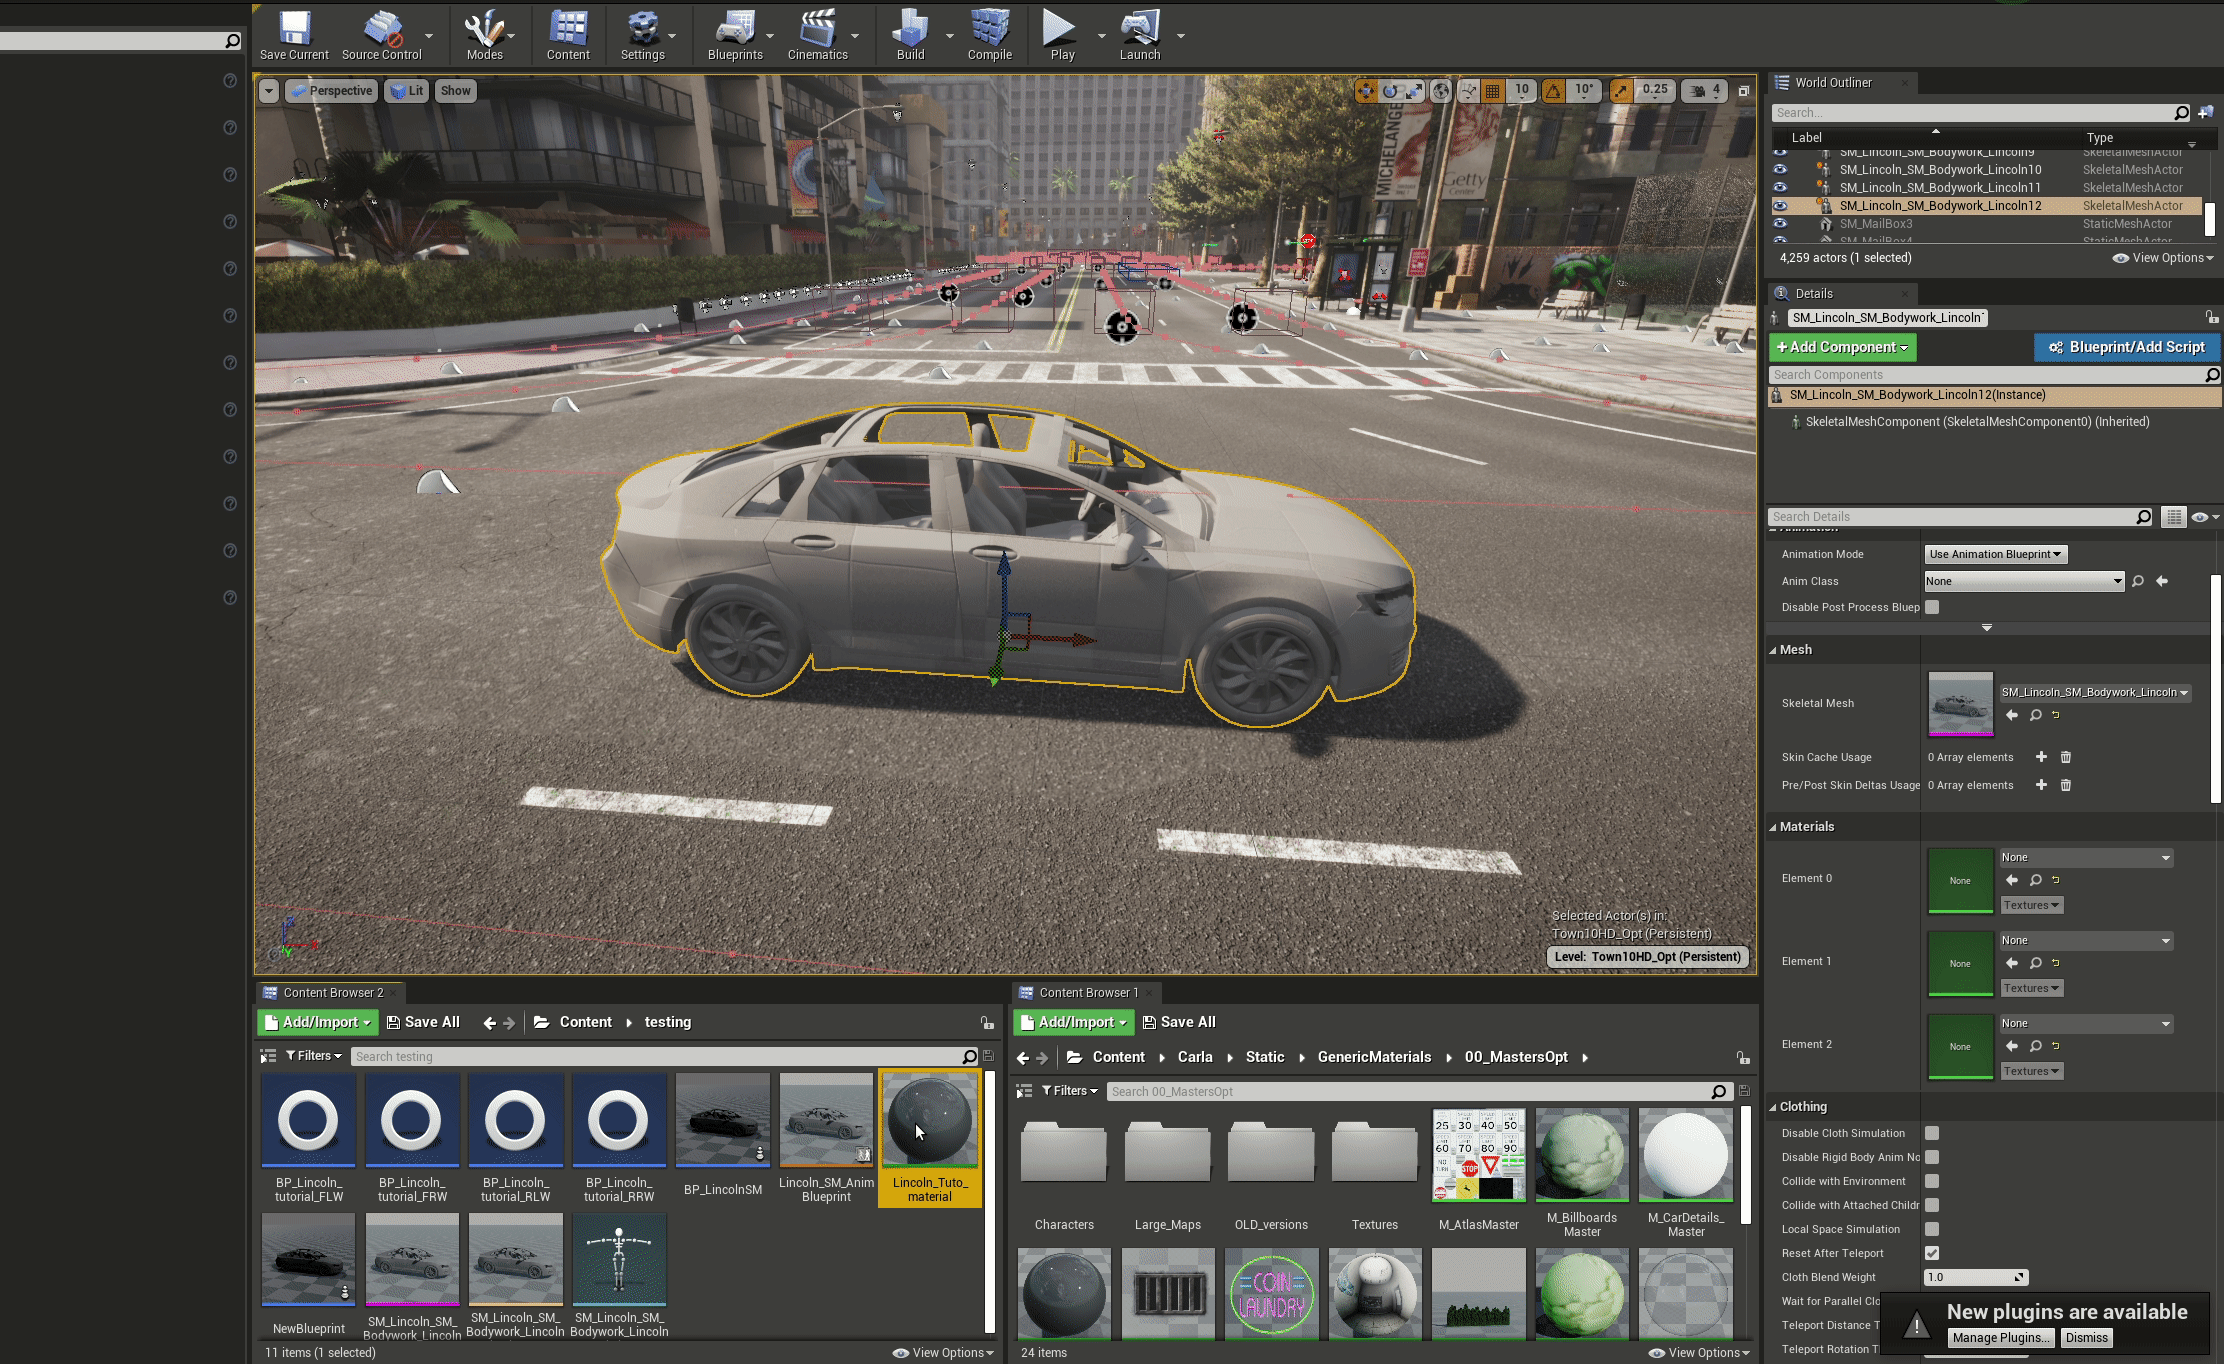Dismiss the new plugins notification
The image size is (2224, 1364).
(x=2086, y=1338)
